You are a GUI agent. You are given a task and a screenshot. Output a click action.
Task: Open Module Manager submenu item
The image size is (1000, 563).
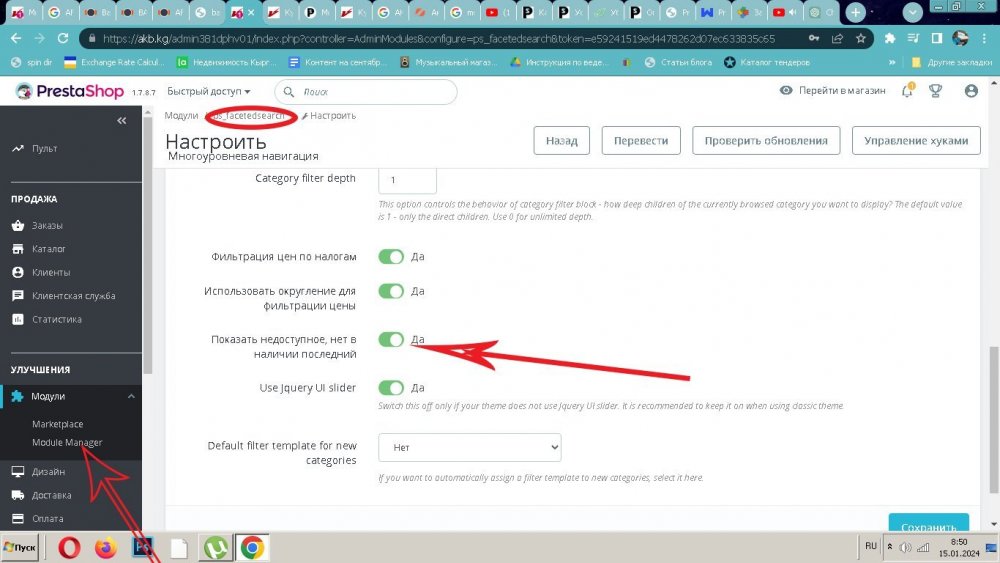pos(67,442)
